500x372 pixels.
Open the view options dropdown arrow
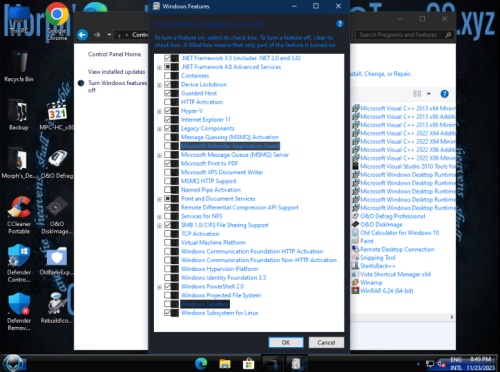[429, 94]
